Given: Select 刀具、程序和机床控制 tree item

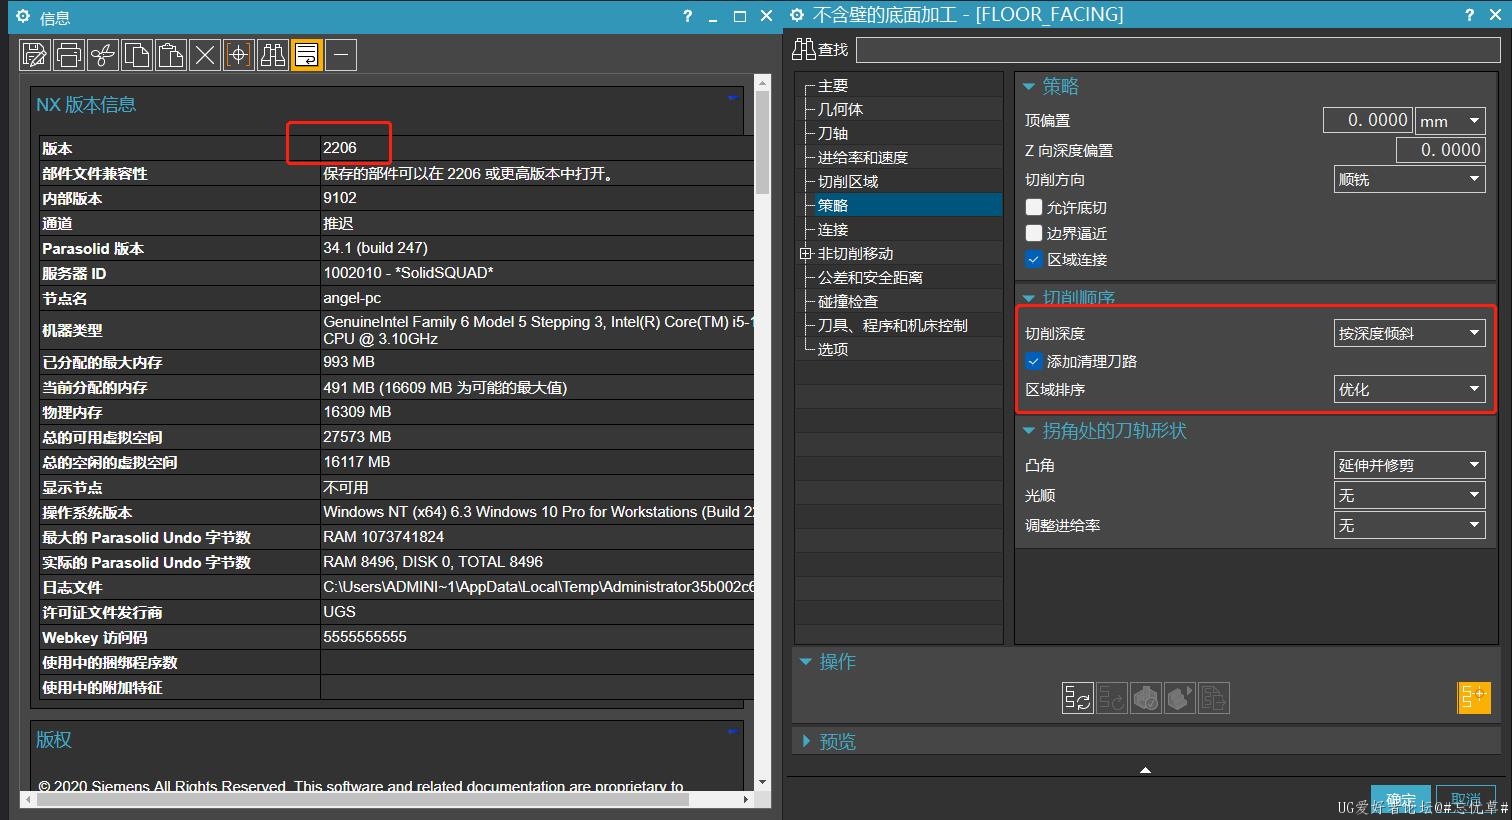Looking at the screenshot, I should (893, 325).
